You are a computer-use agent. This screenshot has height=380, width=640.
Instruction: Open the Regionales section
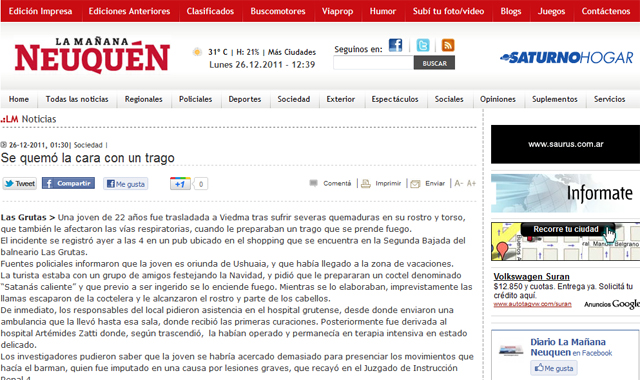[144, 99]
